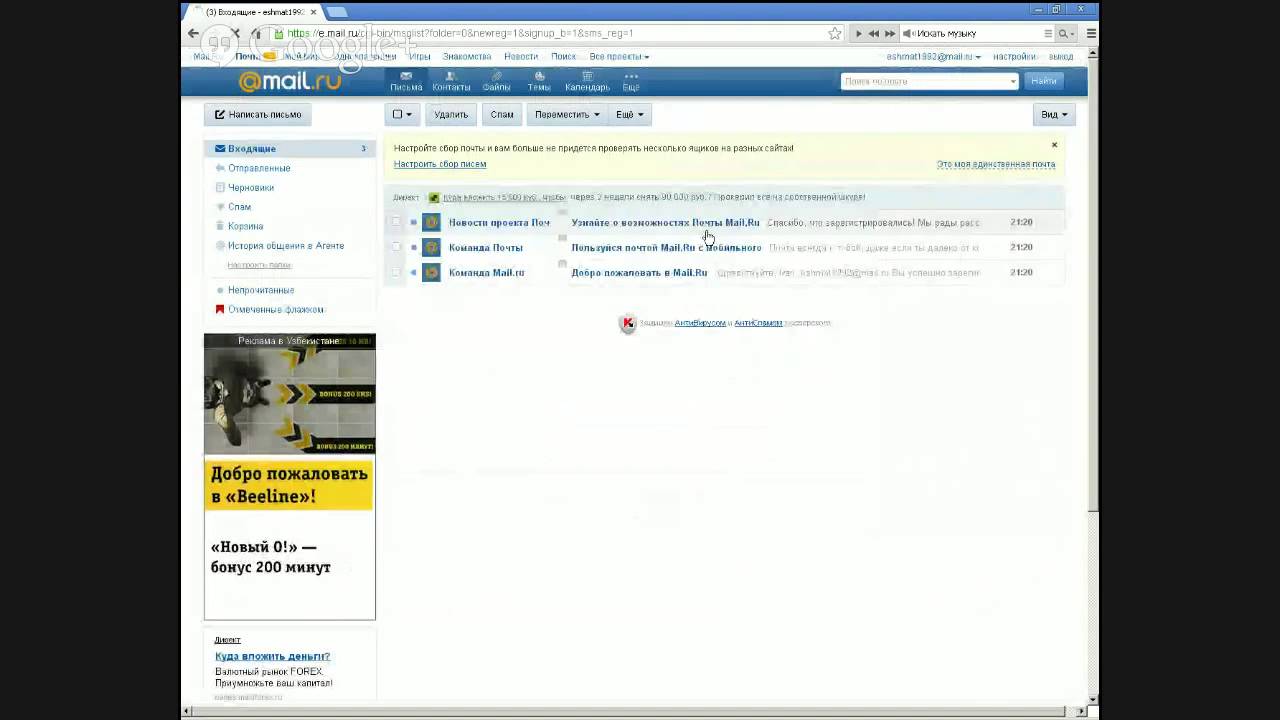Open the Все проекты dropdown

[x=619, y=57]
